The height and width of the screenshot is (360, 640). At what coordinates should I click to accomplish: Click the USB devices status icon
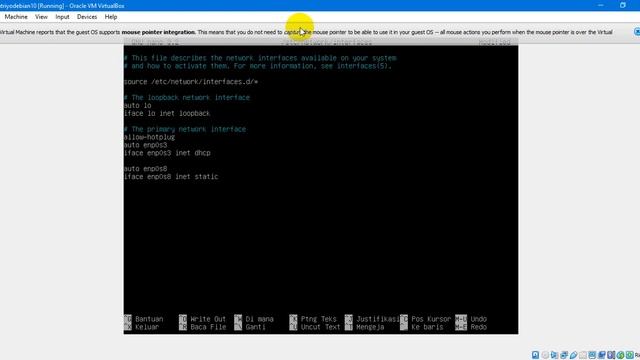tap(573, 355)
